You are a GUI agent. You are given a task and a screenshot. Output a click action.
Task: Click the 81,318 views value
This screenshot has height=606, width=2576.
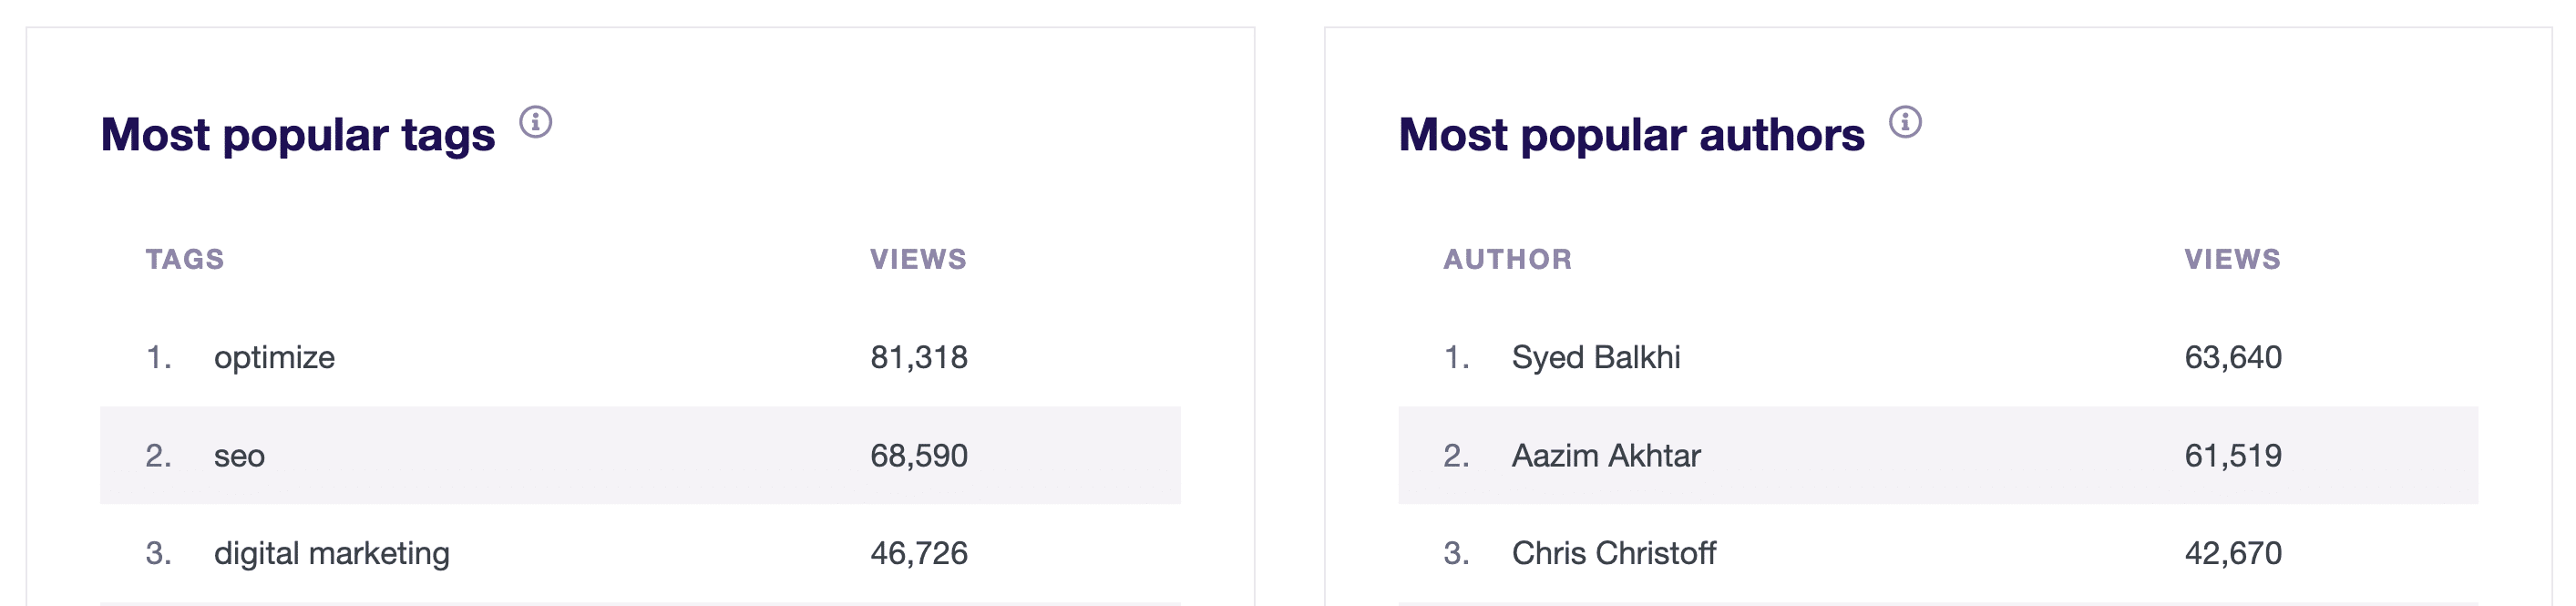point(919,357)
